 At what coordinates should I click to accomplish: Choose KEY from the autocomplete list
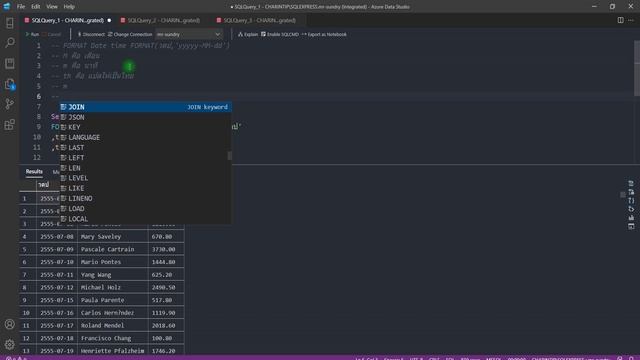pos(145,127)
